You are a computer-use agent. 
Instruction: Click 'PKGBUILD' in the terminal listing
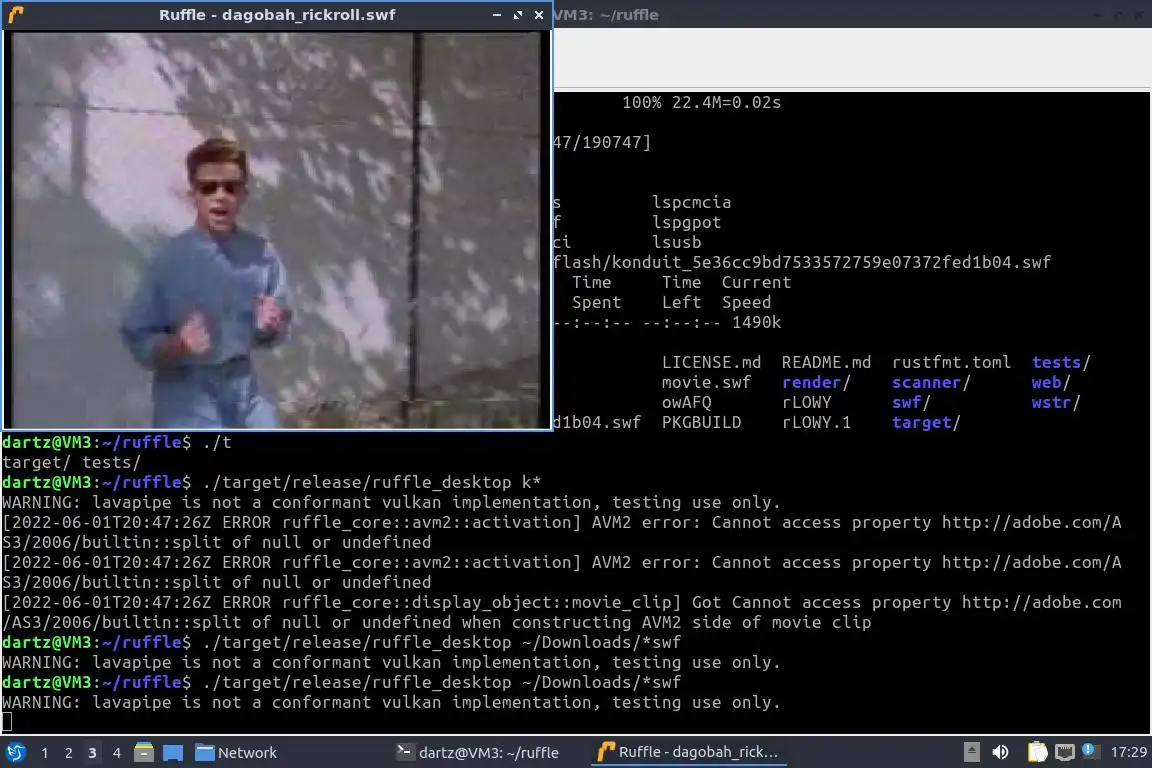point(701,423)
